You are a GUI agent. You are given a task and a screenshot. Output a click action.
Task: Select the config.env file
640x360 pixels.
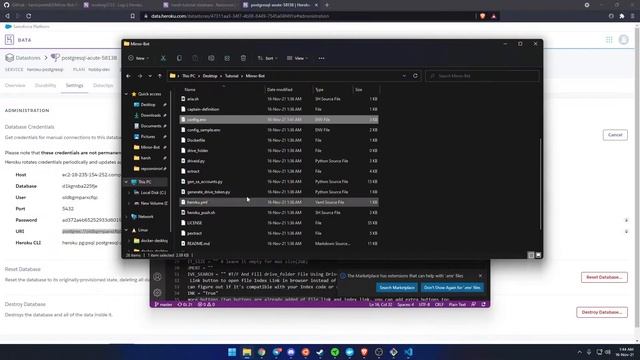click(279, 120)
